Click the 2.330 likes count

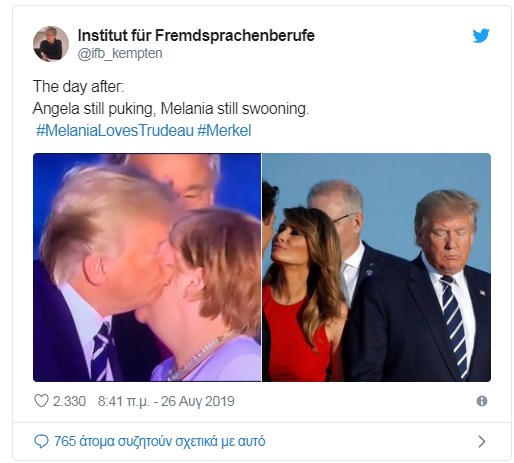coord(69,401)
